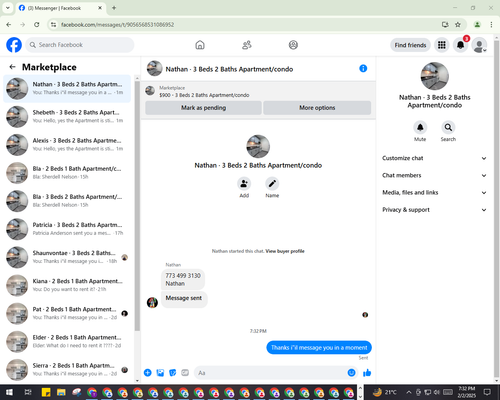
Task: Open the emoji picker in message box
Action: (351, 373)
